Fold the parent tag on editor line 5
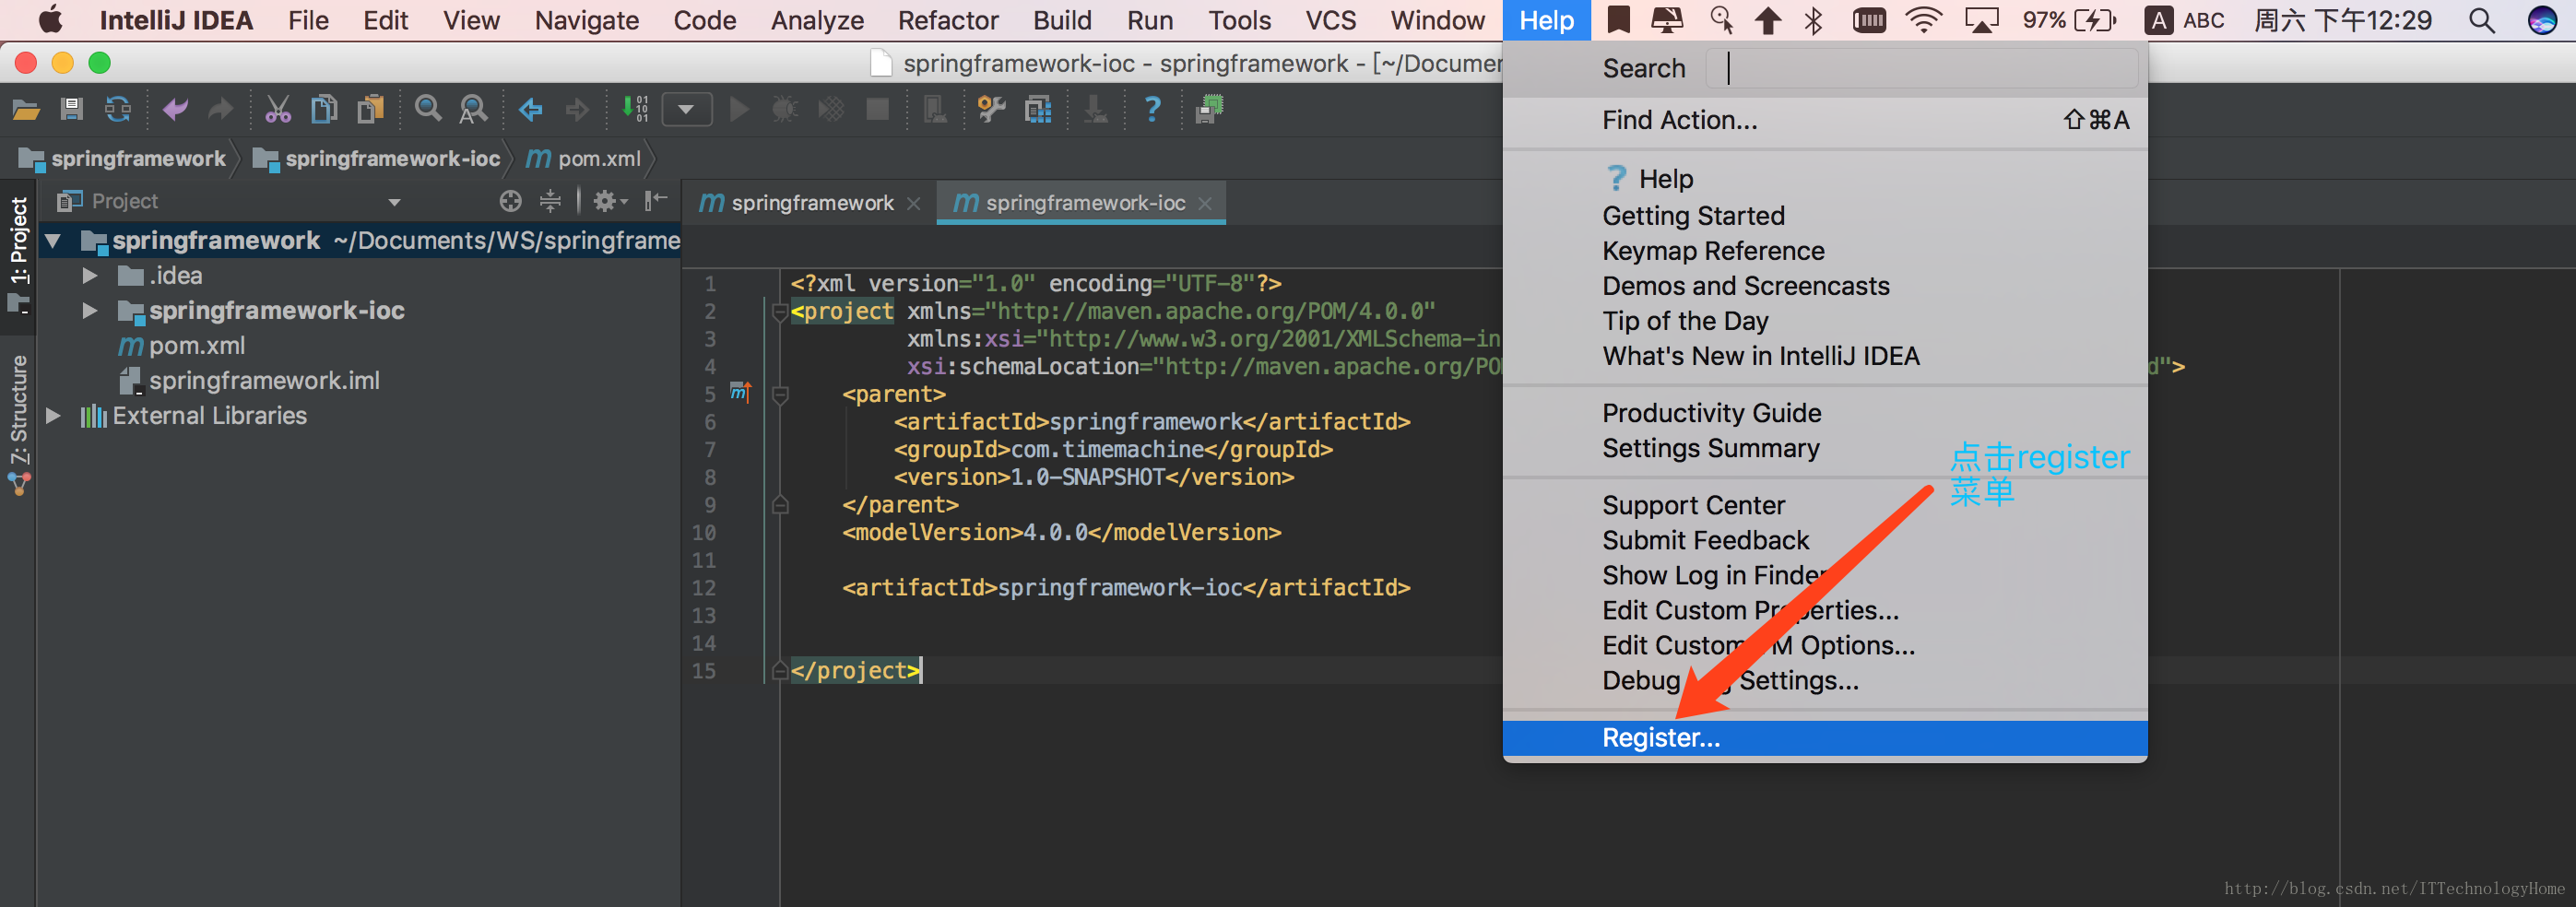 780,395
